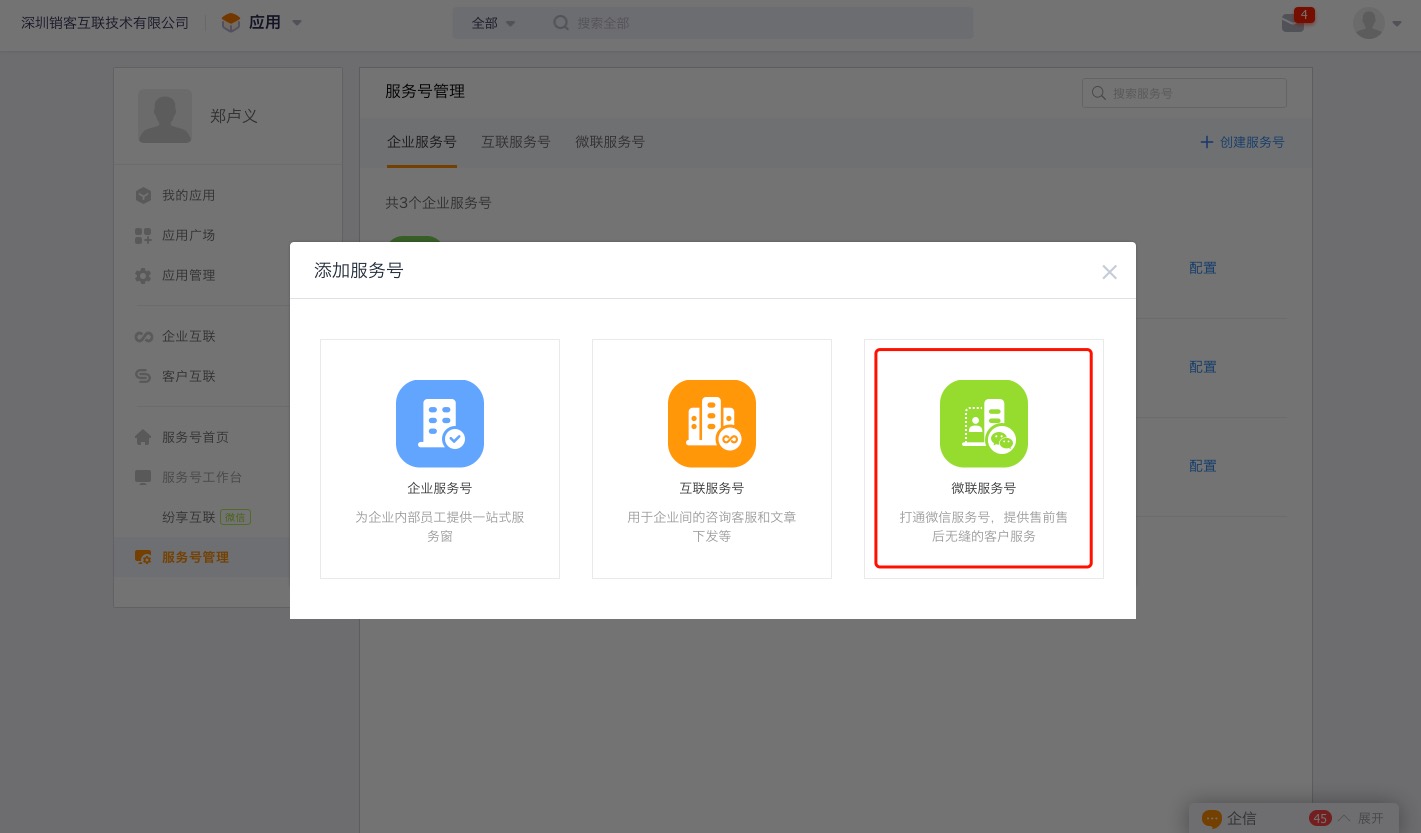The height and width of the screenshot is (833, 1421).
Task: Click the 共3个企业服务号 count text
Action: tap(438, 202)
